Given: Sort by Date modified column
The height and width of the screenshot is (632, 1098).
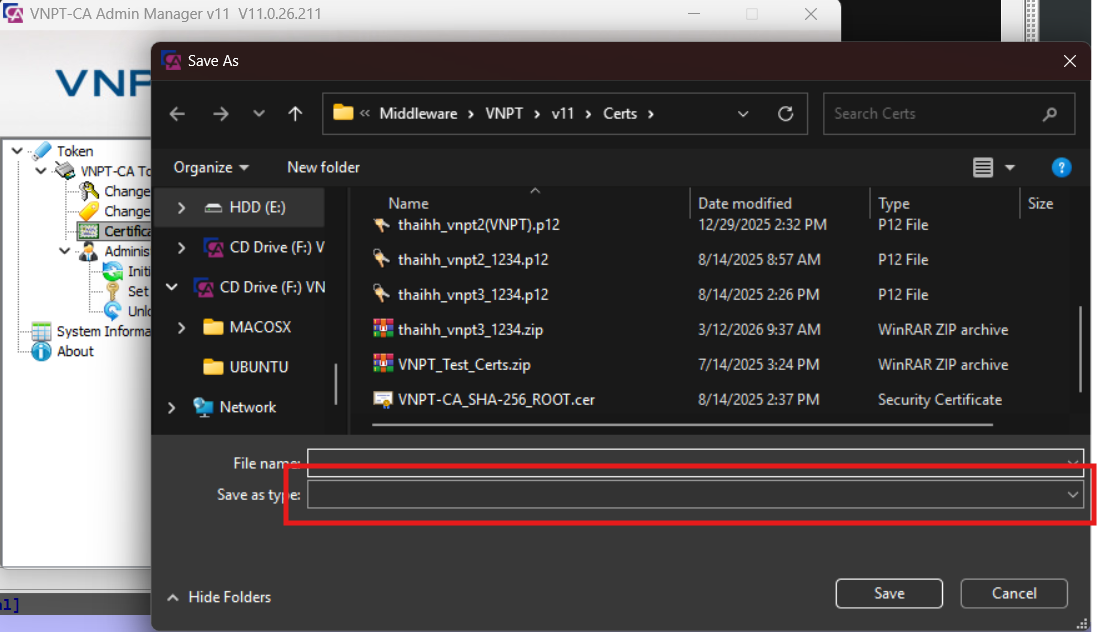Looking at the screenshot, I should coord(744,204).
